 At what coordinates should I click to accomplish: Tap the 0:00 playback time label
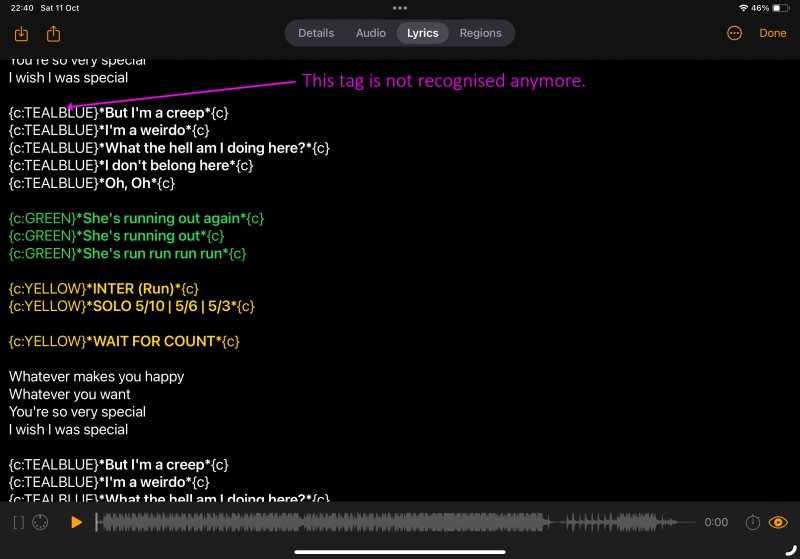716,522
